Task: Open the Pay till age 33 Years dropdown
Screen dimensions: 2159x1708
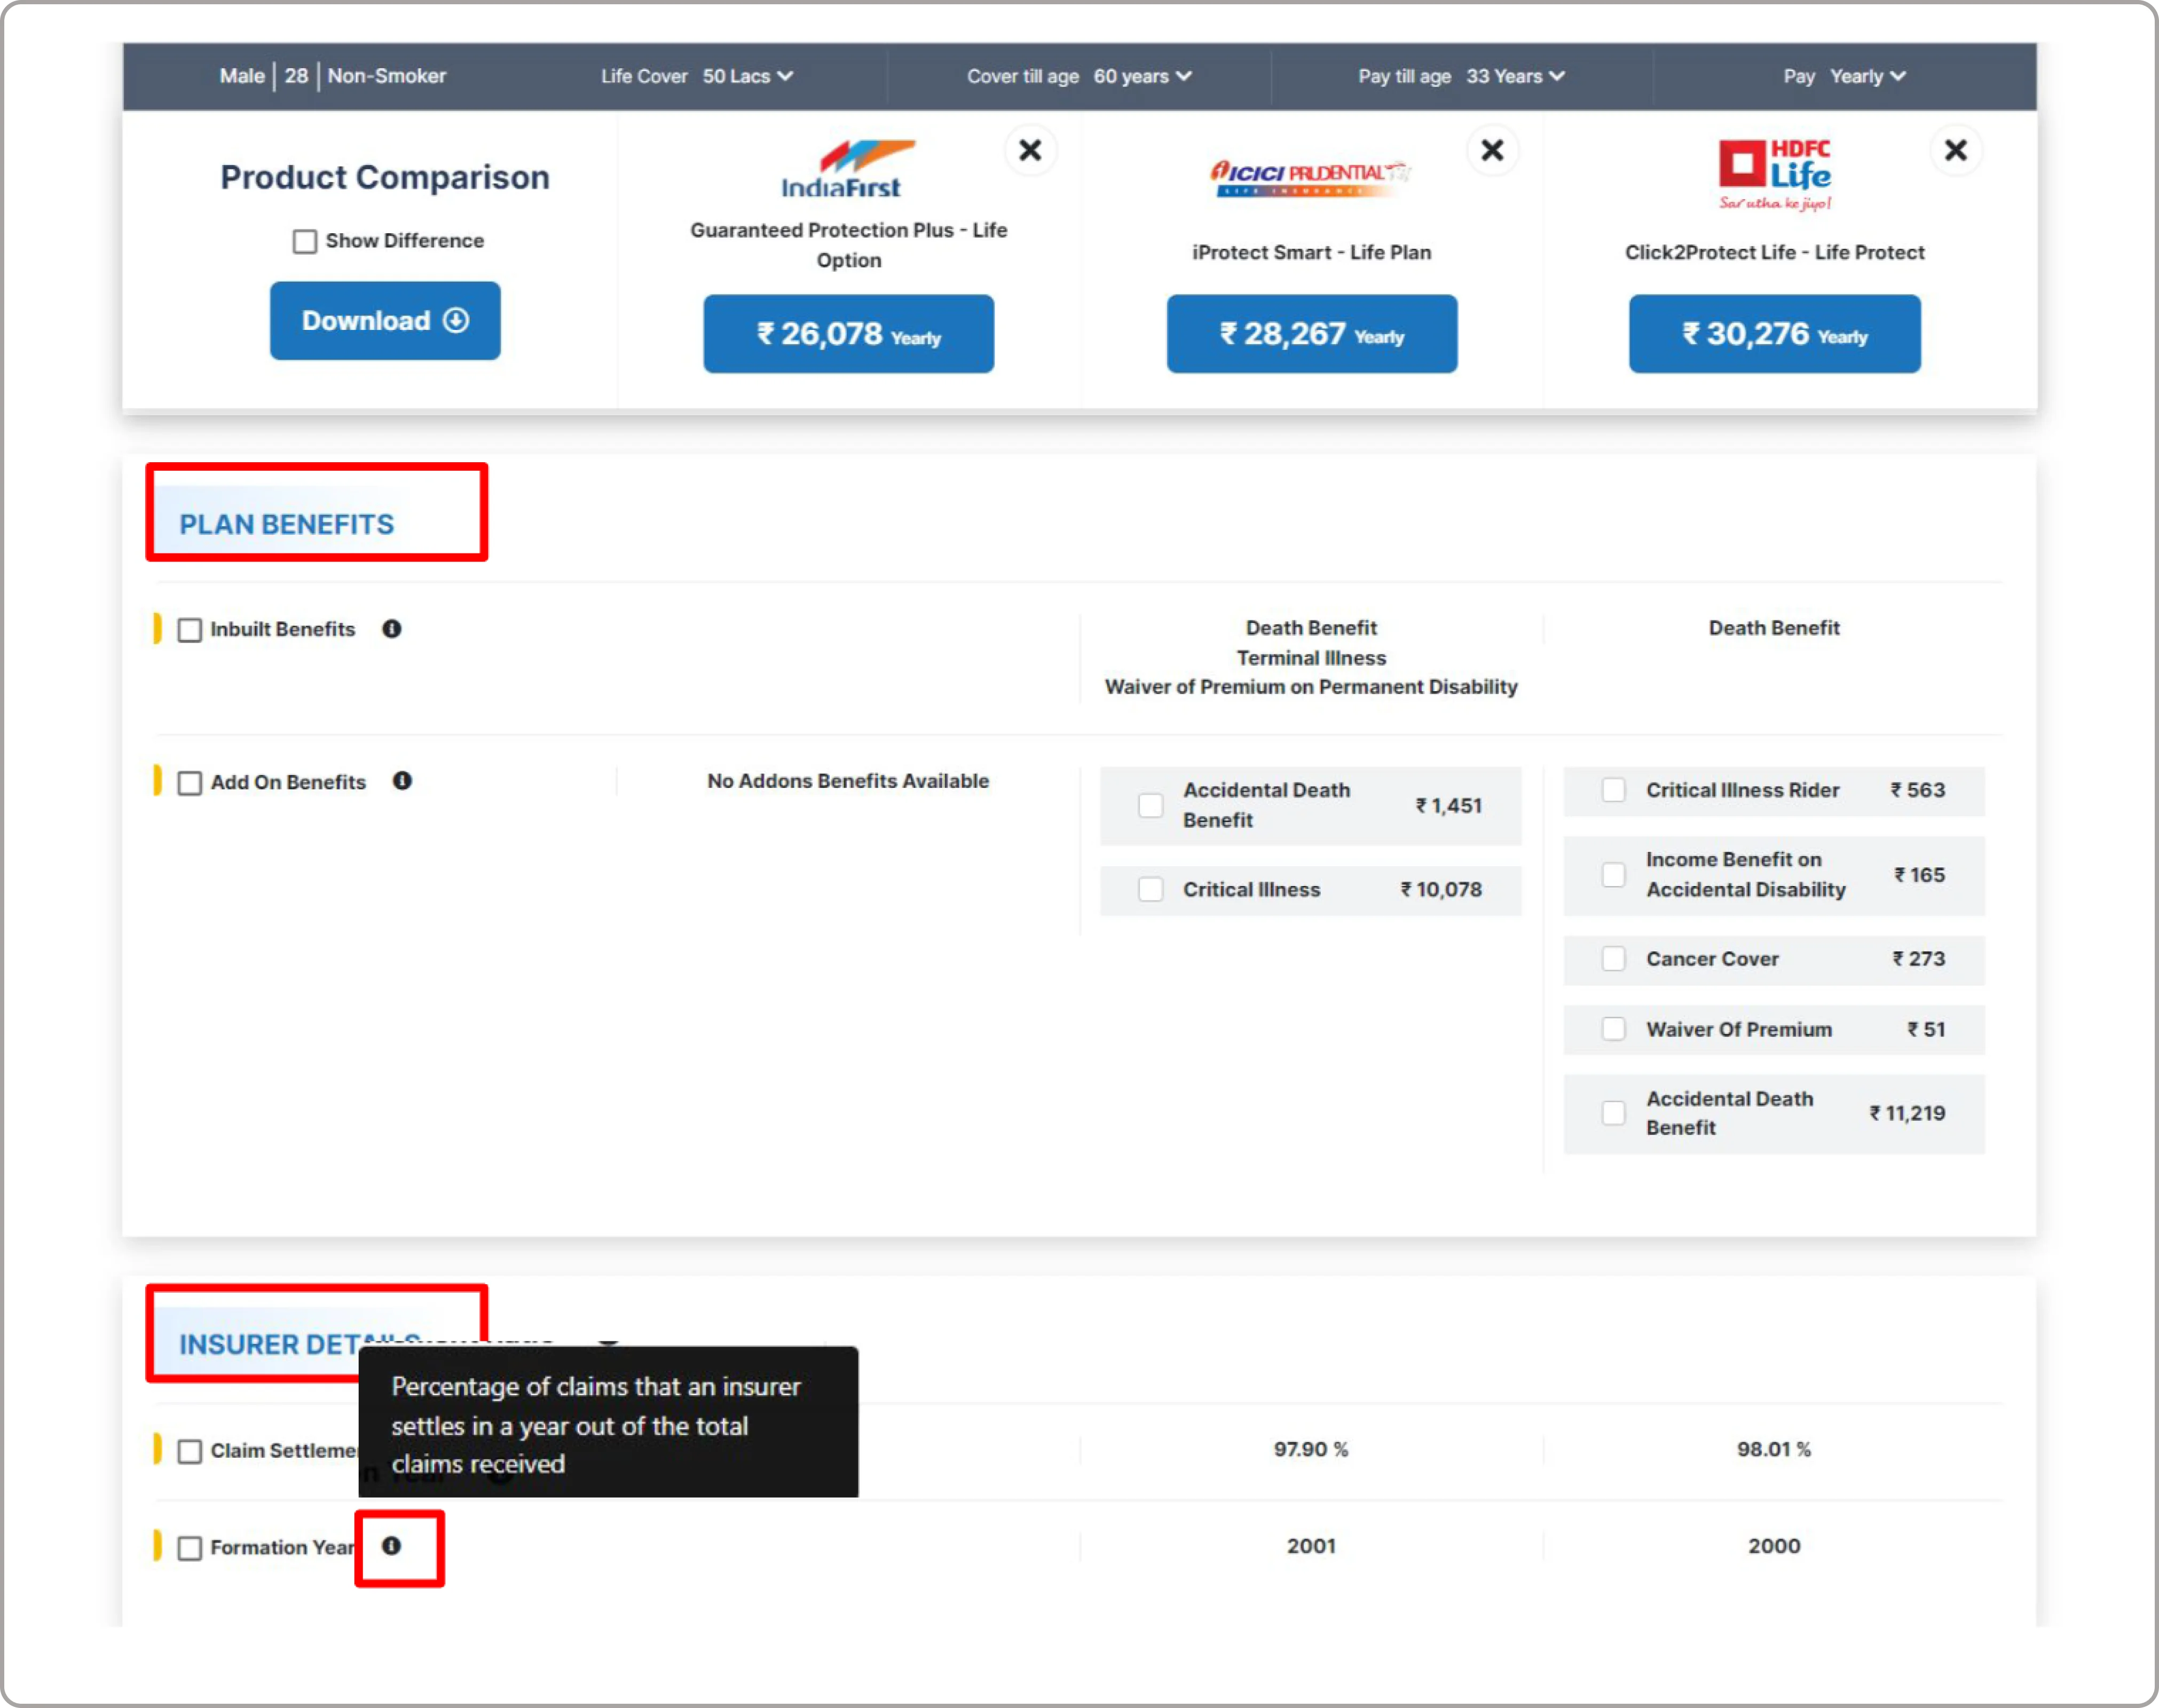Action: pos(1461,76)
